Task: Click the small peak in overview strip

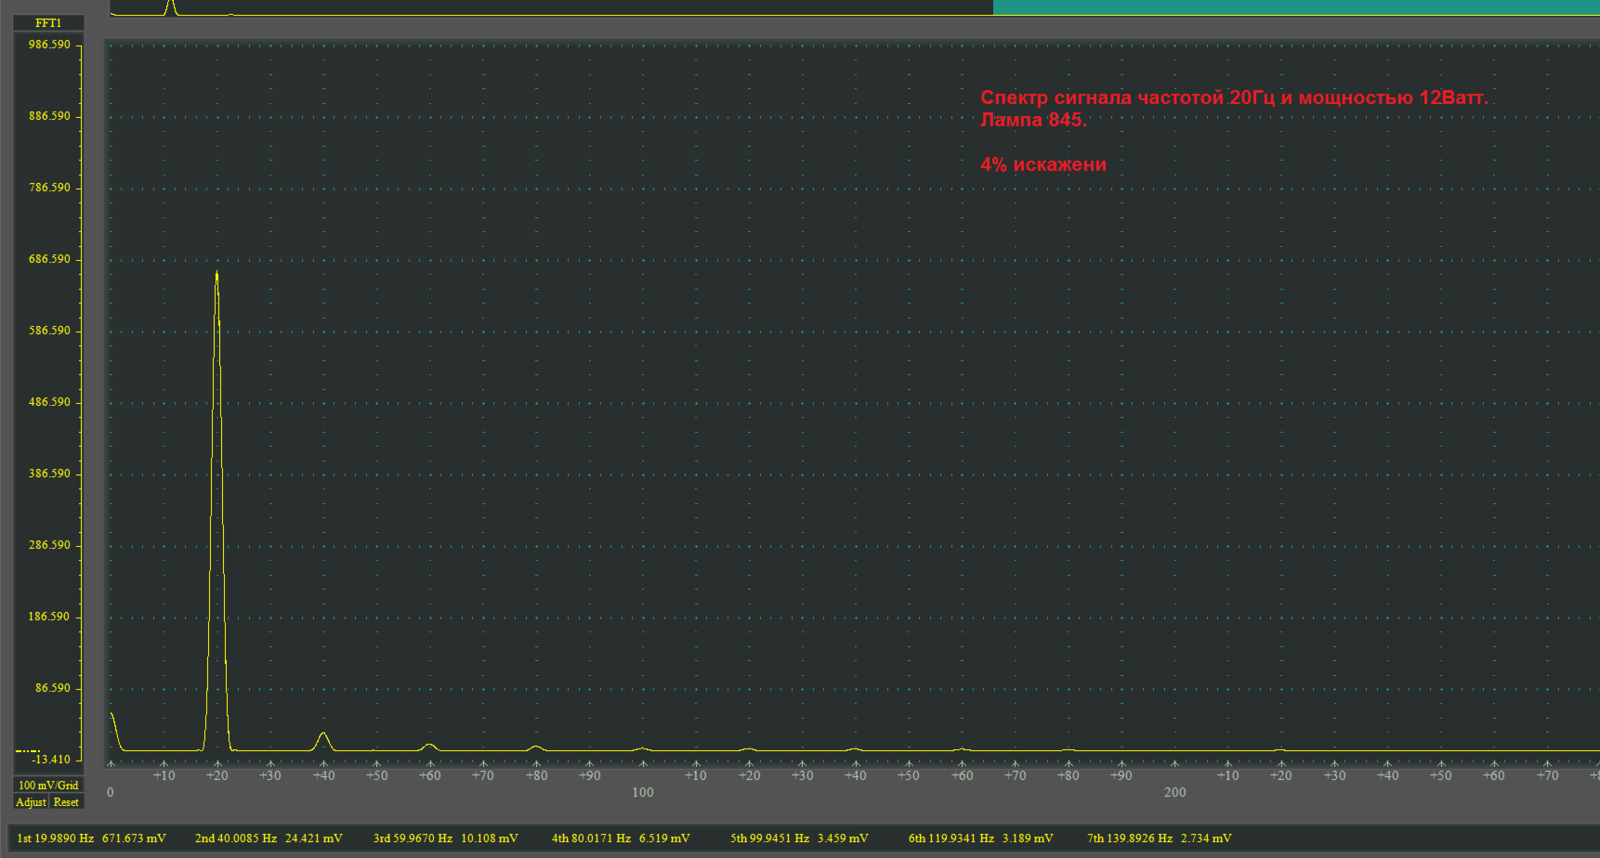Action: [170, 7]
